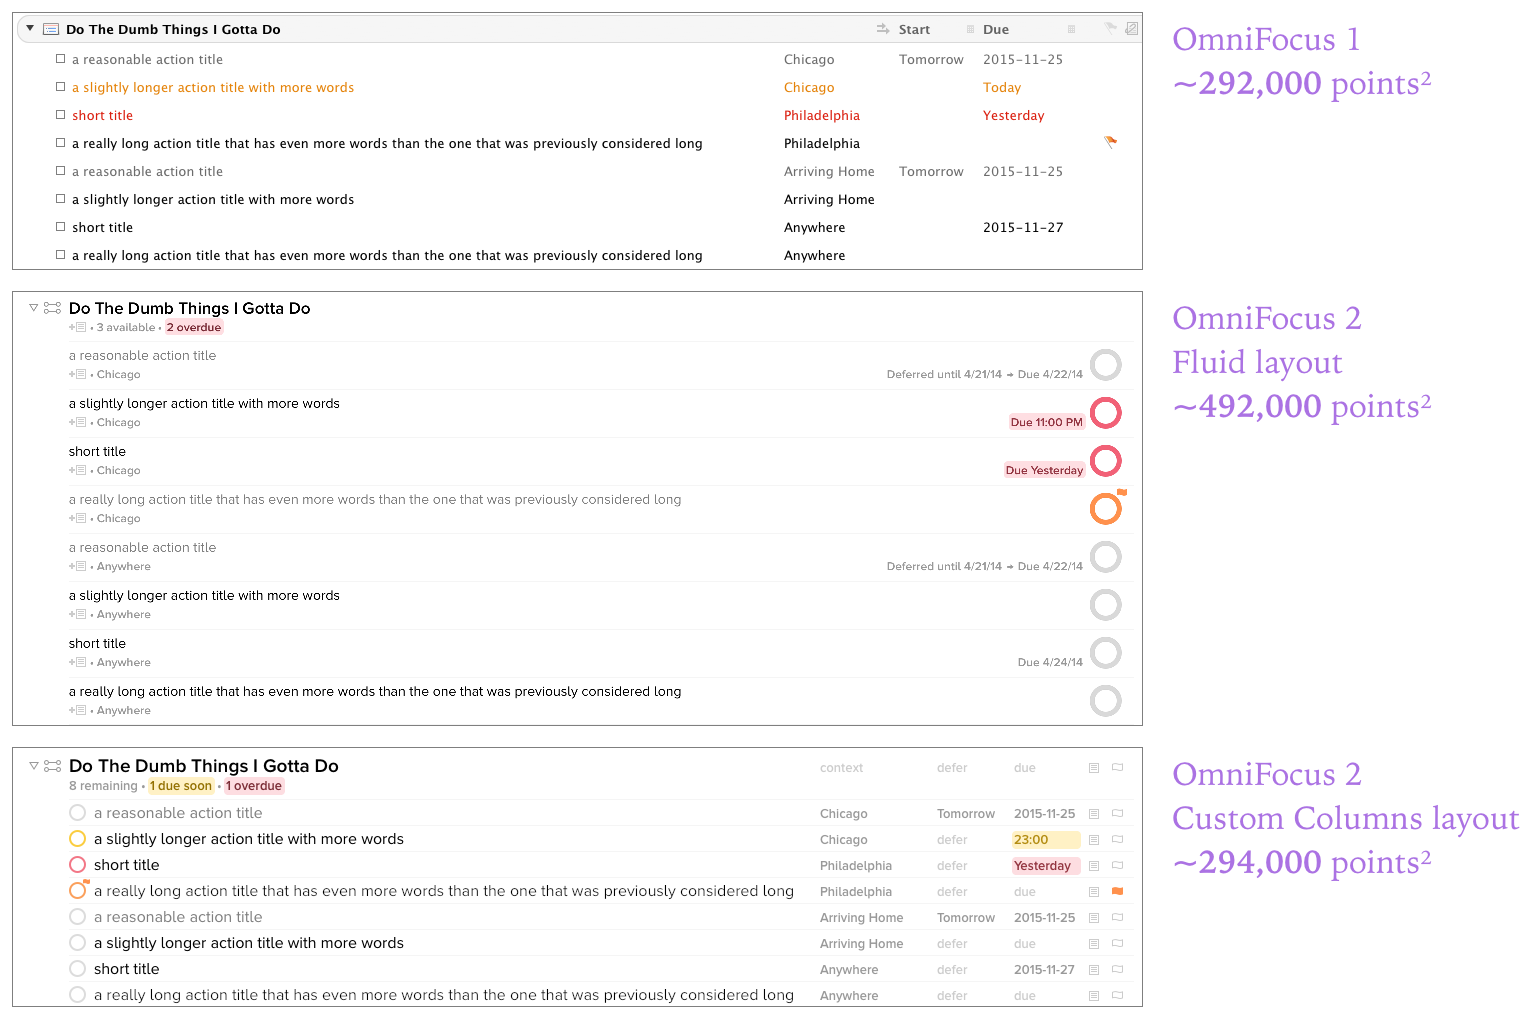Click the orange flag on OmniFocus 1 Philadelphia row

tap(1110, 142)
